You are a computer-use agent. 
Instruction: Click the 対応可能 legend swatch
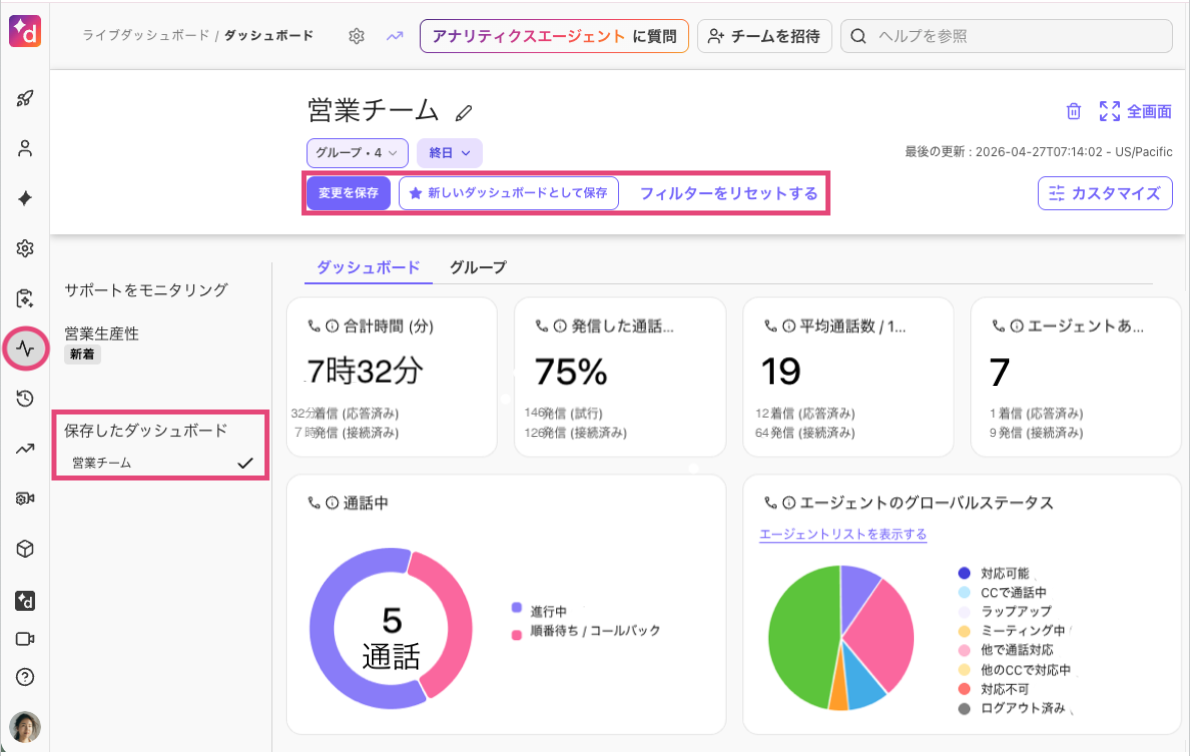(964, 573)
